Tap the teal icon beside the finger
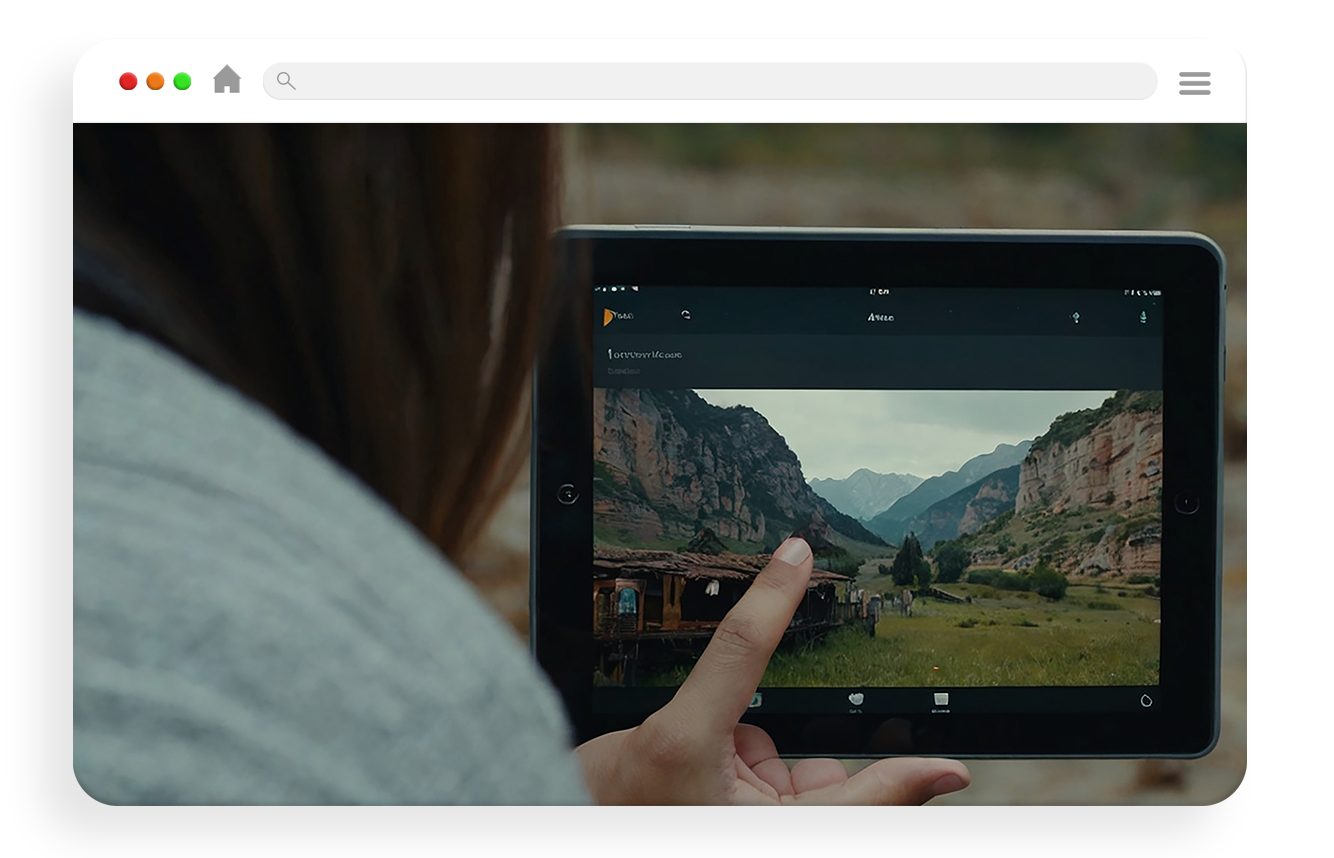This screenshot has height=858, width=1334. click(753, 700)
